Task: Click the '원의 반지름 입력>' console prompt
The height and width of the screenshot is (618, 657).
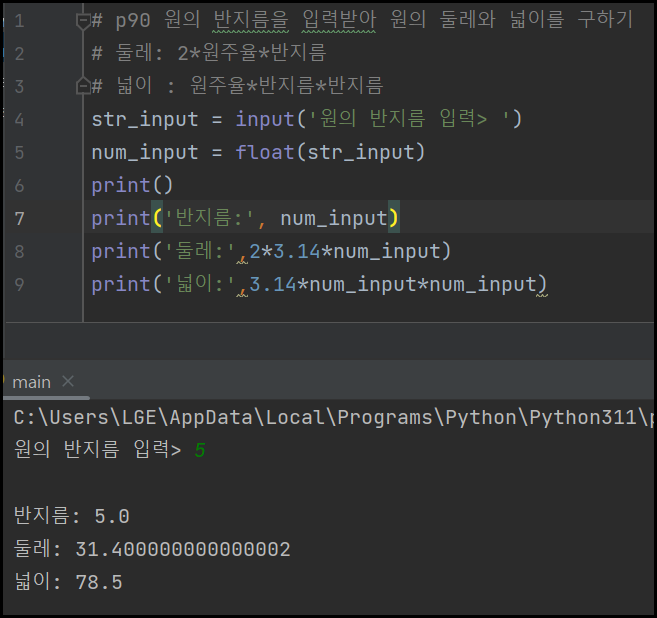Action: [x=97, y=450]
